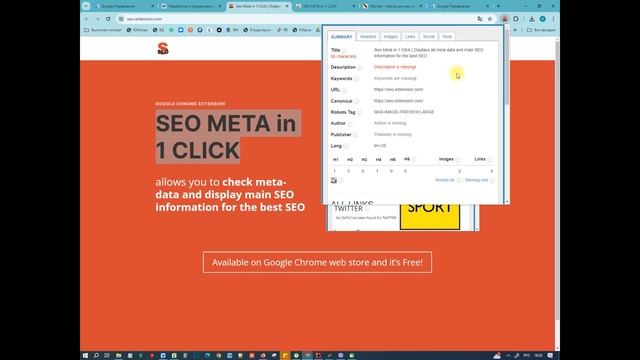This screenshot has height=360, width=640.
Task: Open the Robots.txt link
Action: click(x=444, y=180)
